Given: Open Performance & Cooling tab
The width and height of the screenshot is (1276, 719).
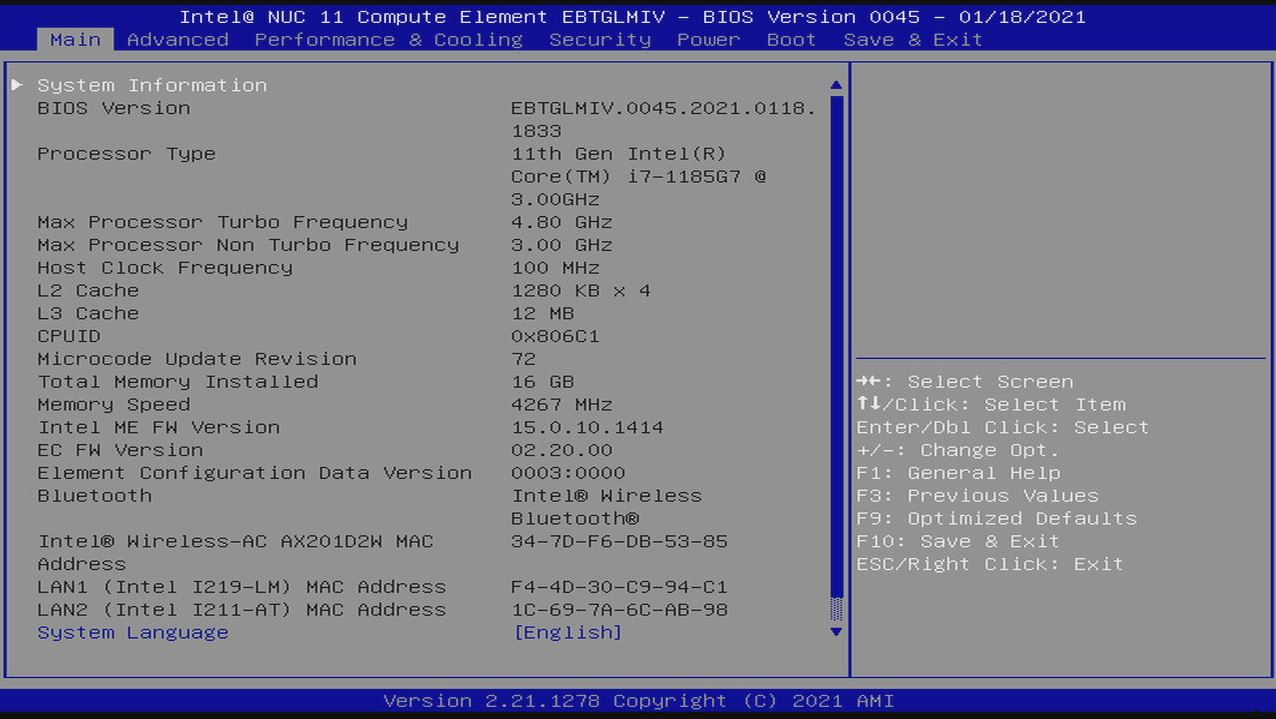Looking at the screenshot, I should [388, 39].
